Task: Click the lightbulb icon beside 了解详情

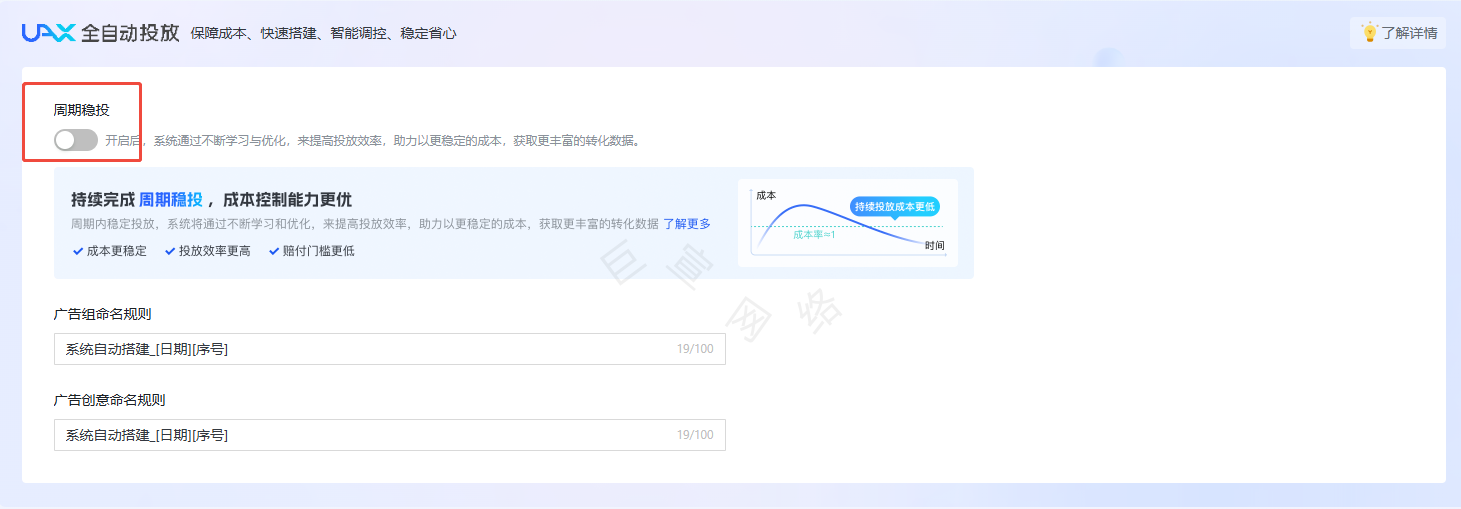Action: pyautogui.click(x=1370, y=32)
